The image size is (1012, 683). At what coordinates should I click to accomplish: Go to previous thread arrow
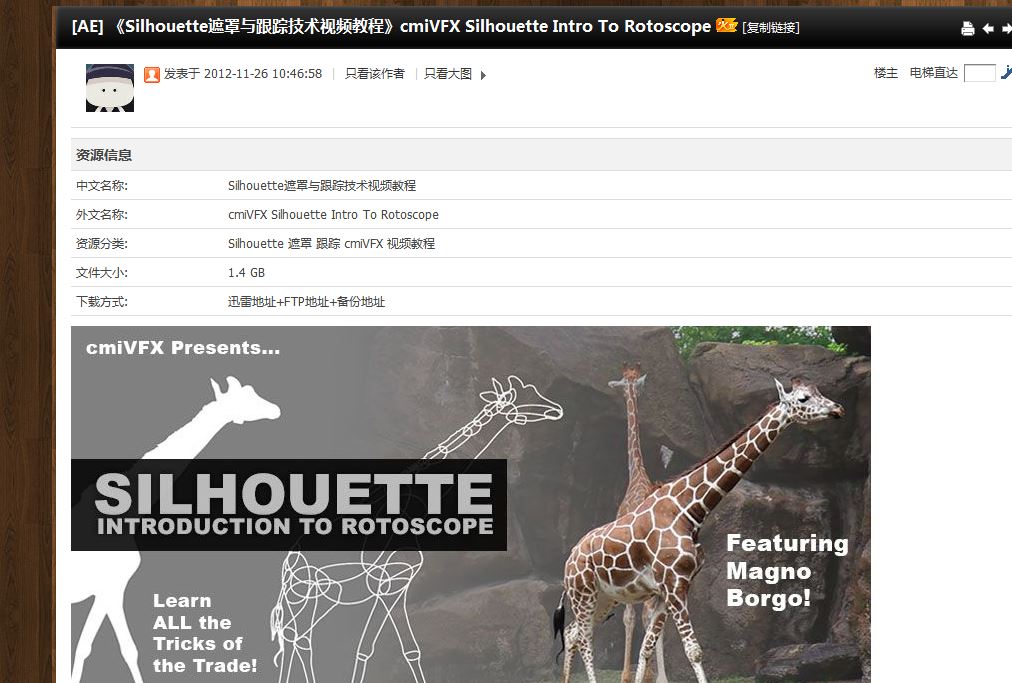point(987,28)
